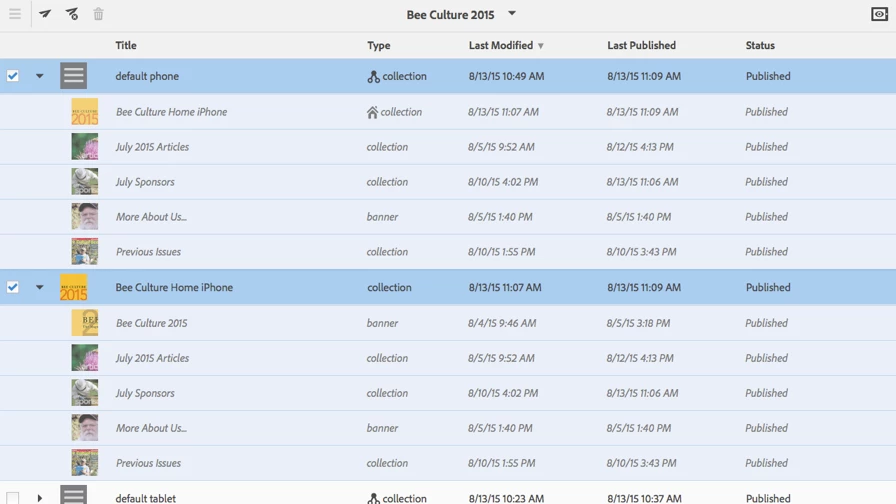Sort by the Title column header

click(x=126, y=45)
